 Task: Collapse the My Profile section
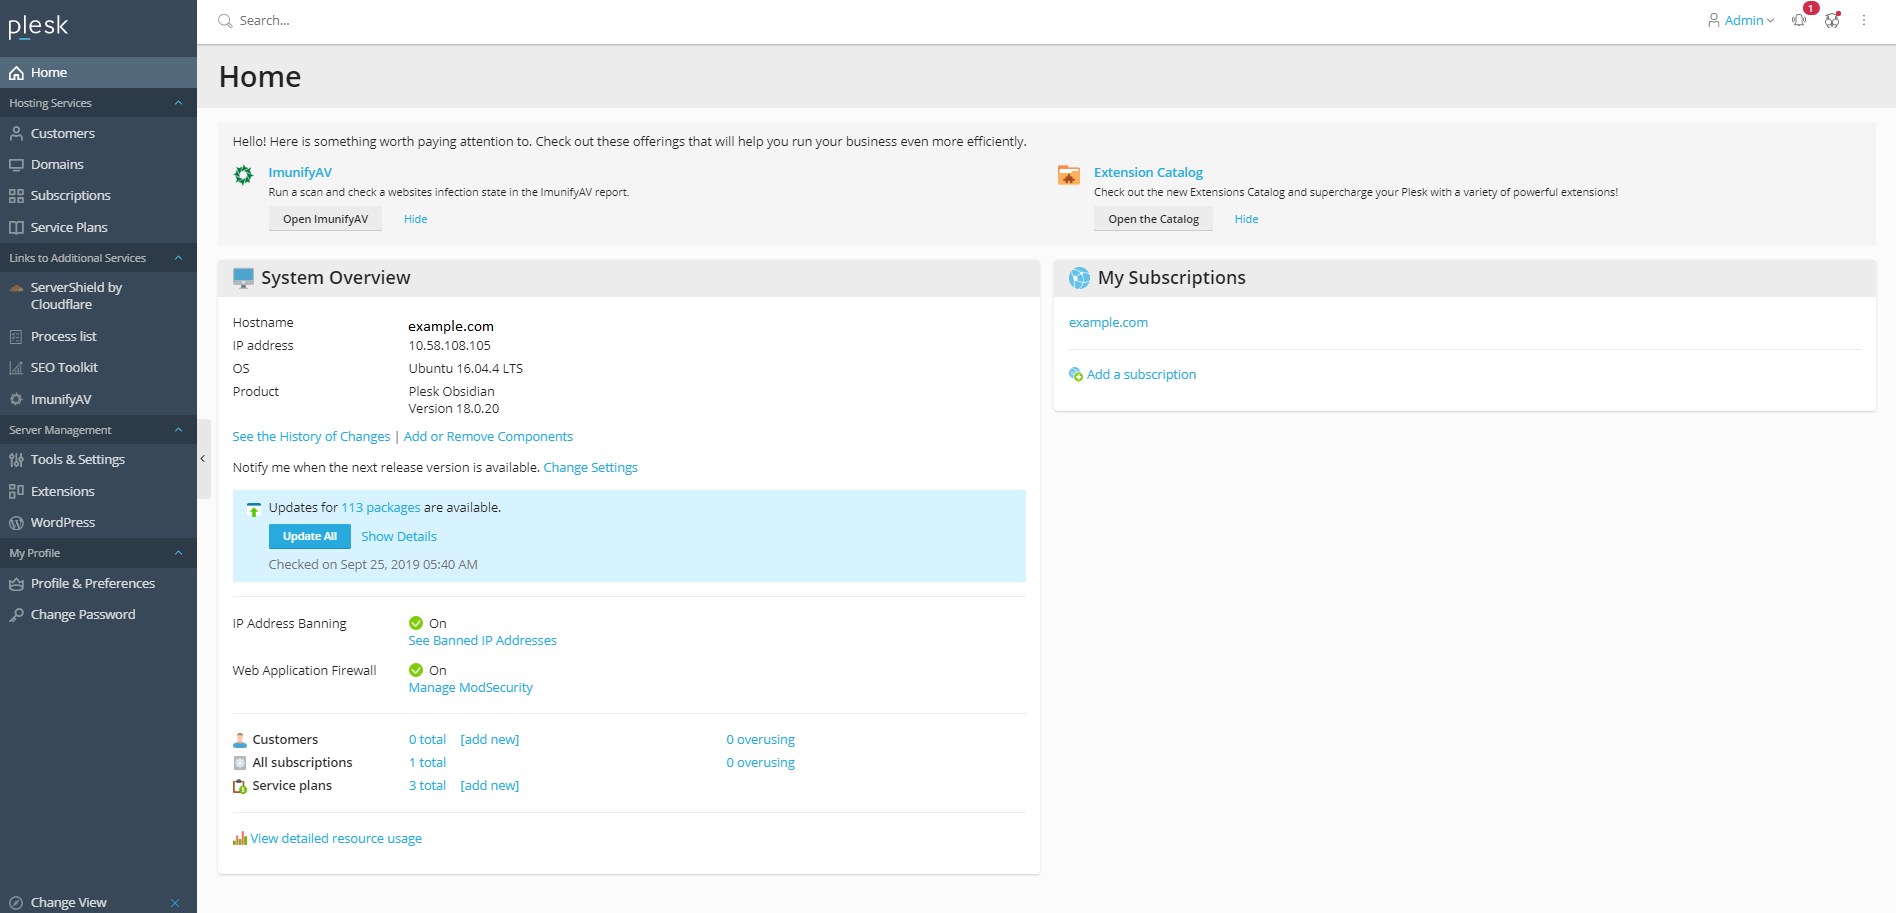coord(178,553)
